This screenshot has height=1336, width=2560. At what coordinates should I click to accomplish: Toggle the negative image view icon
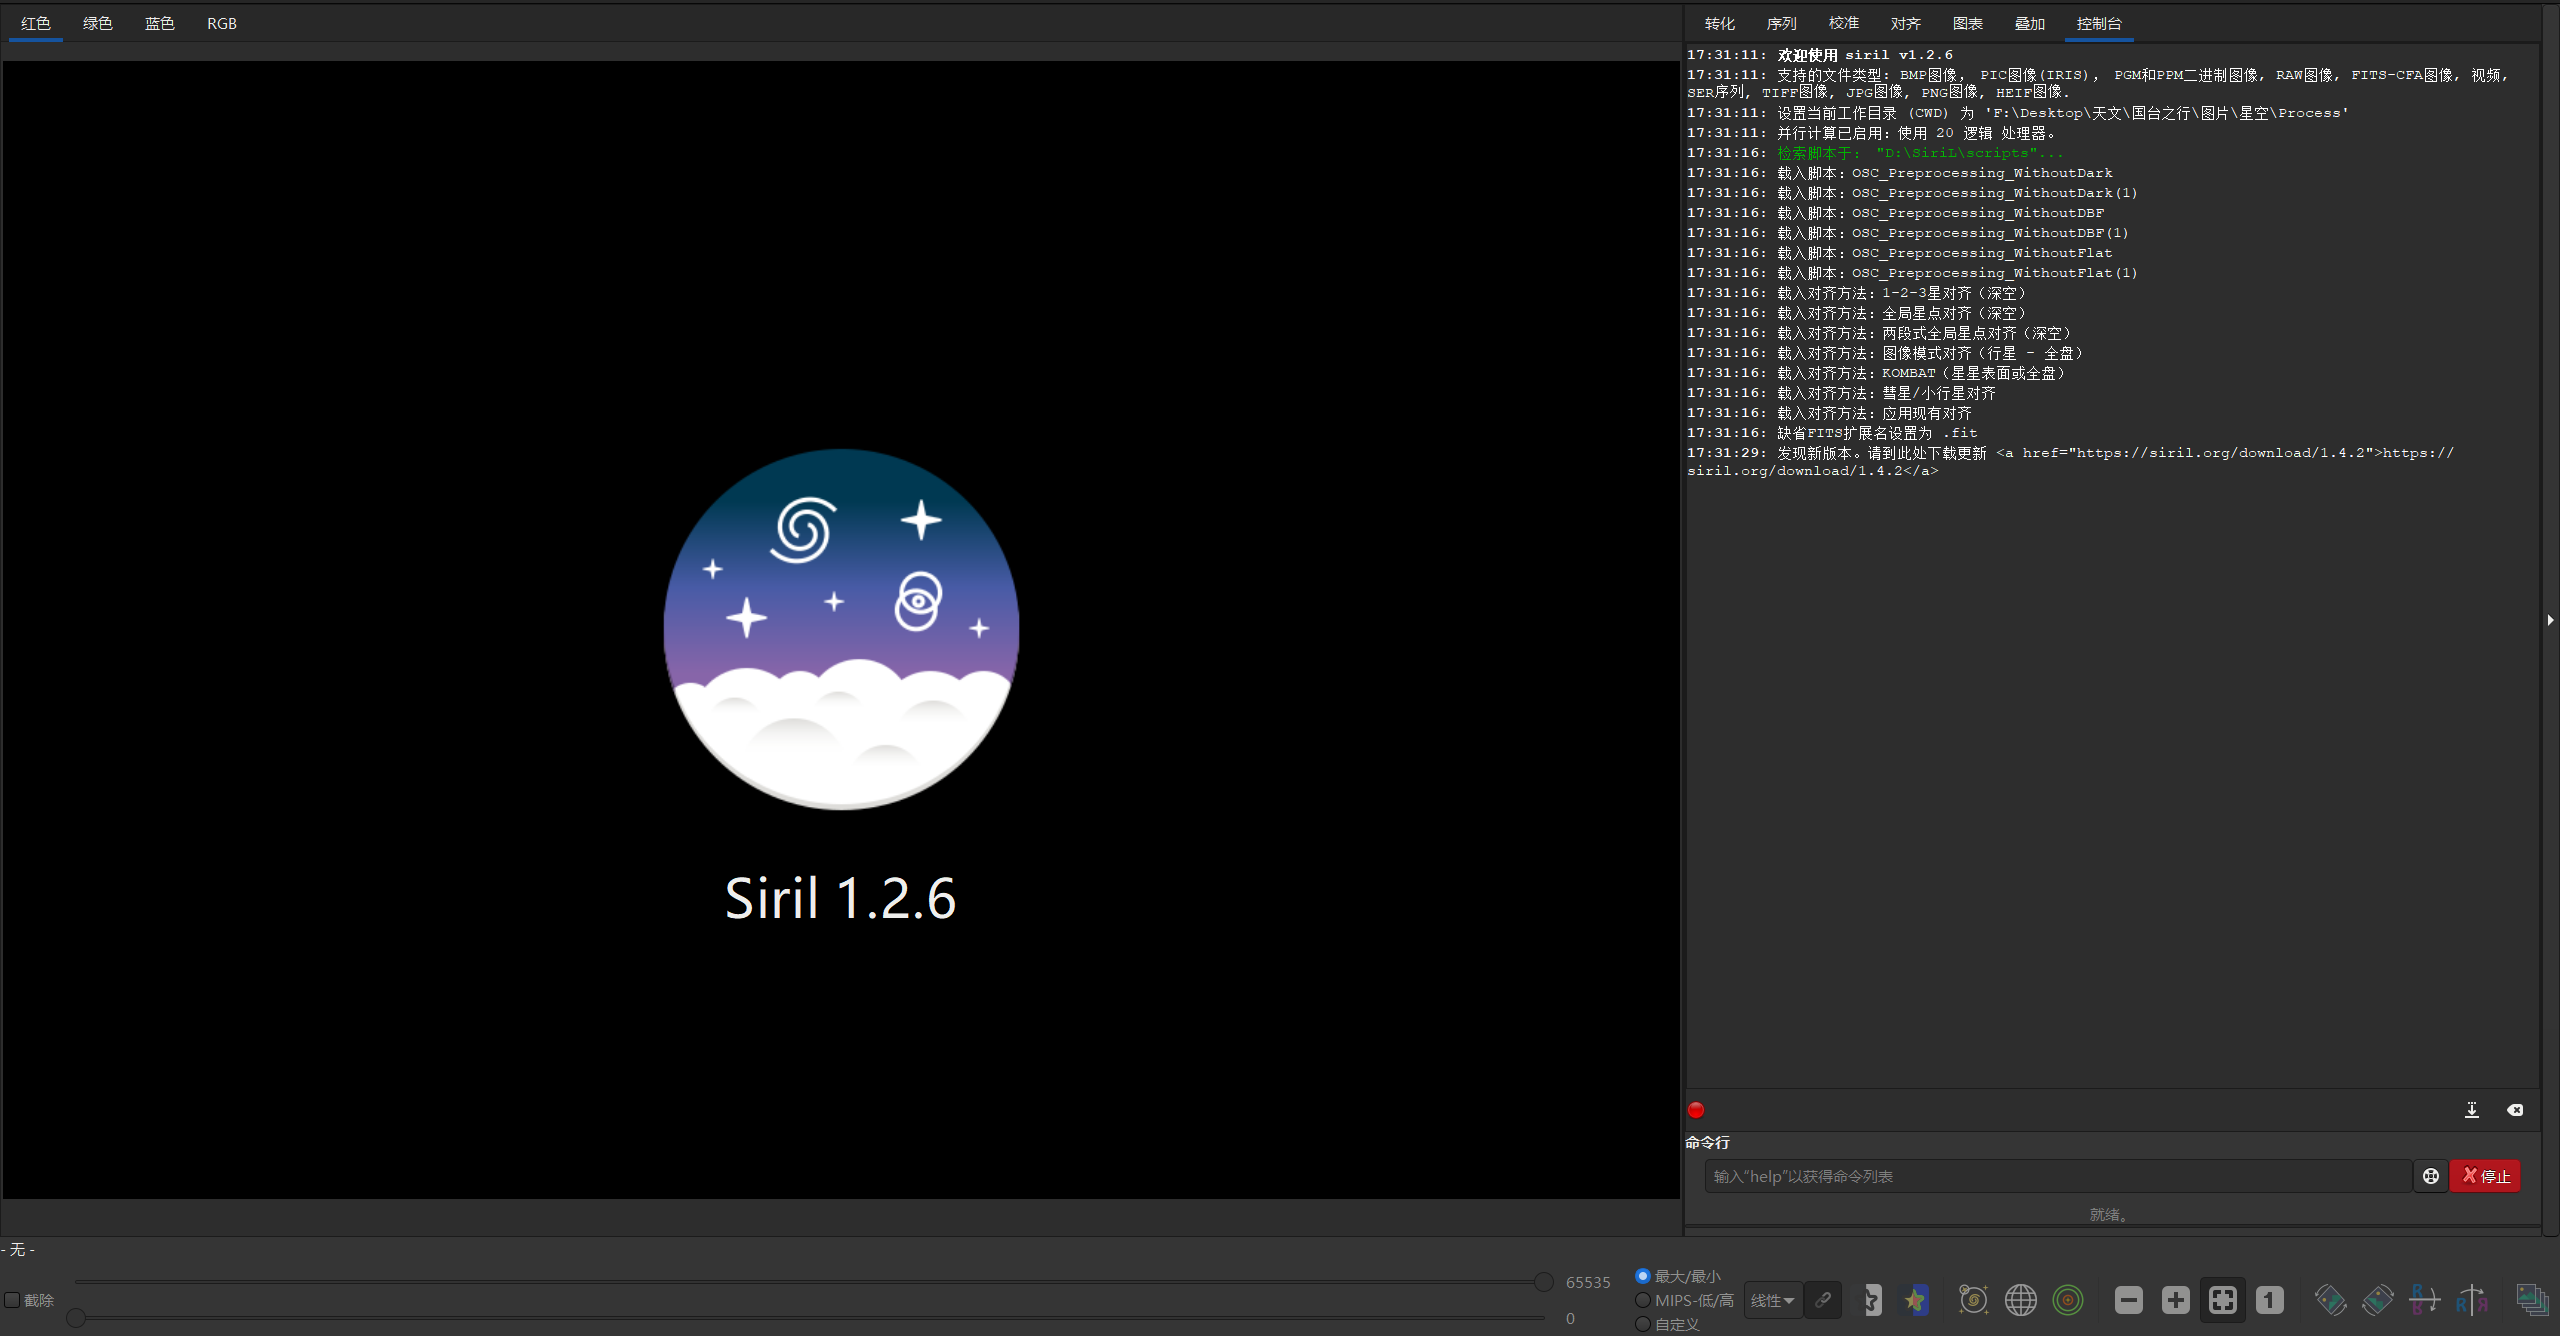1868,1300
